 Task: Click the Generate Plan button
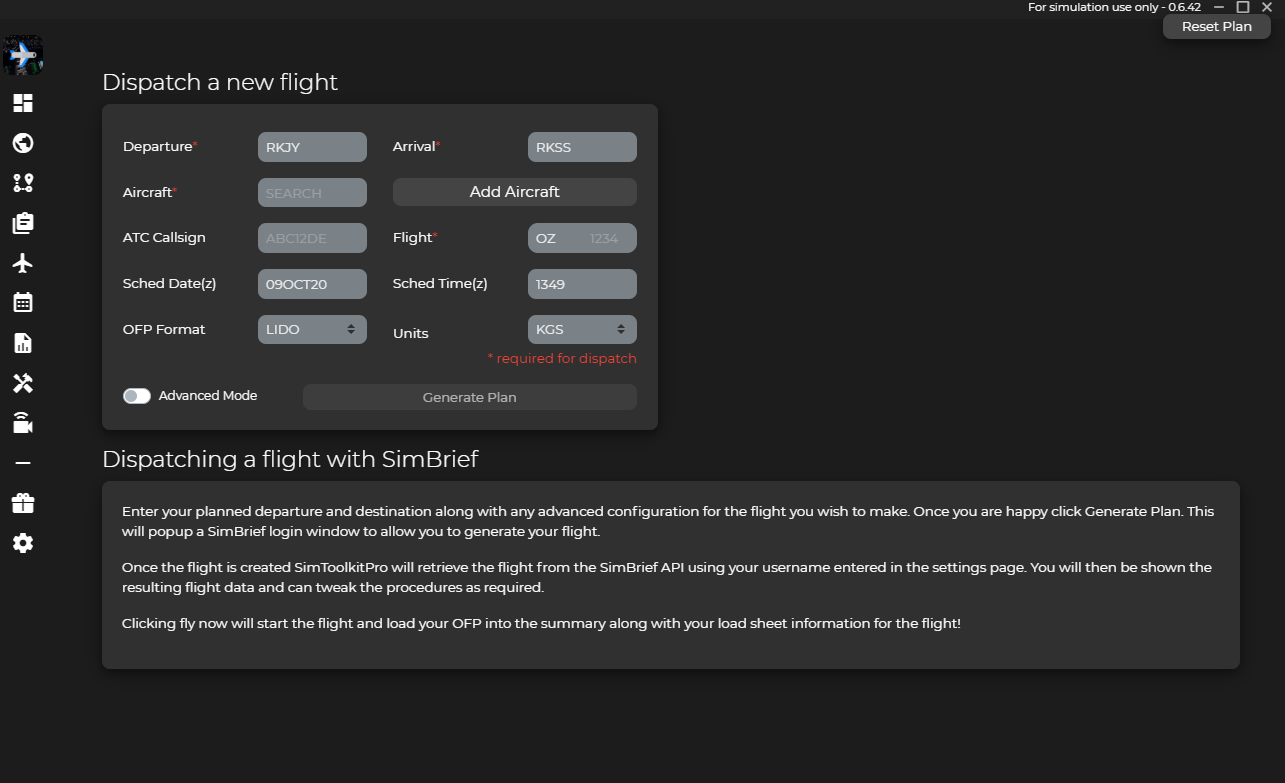click(x=470, y=397)
